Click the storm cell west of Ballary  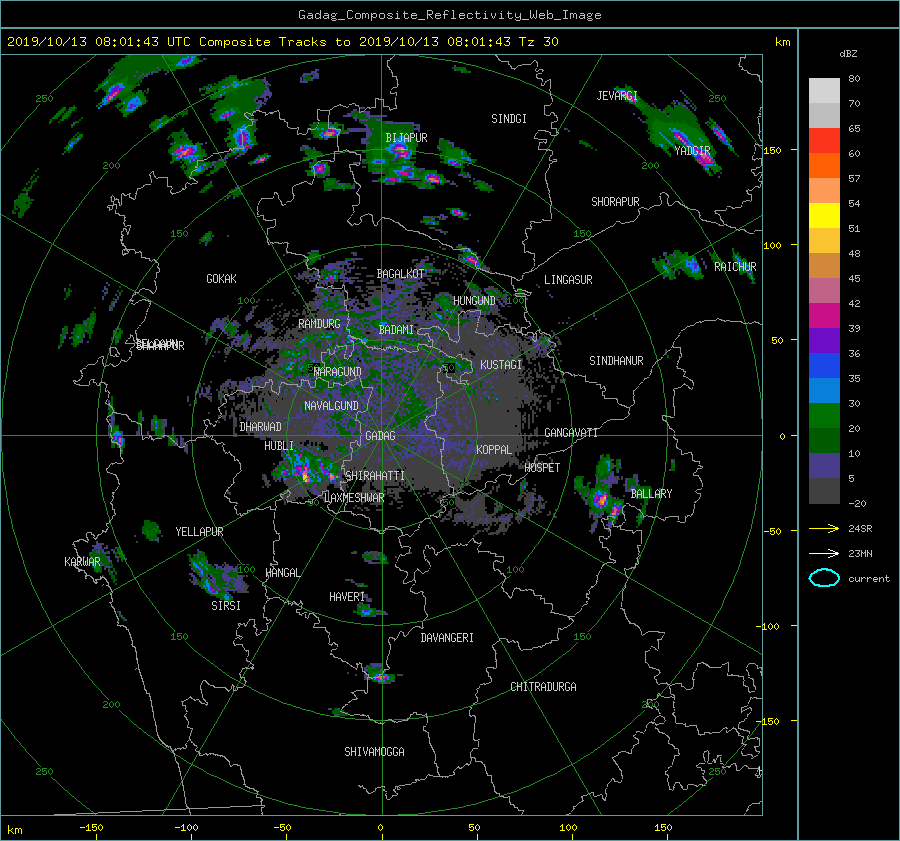[x=600, y=498]
